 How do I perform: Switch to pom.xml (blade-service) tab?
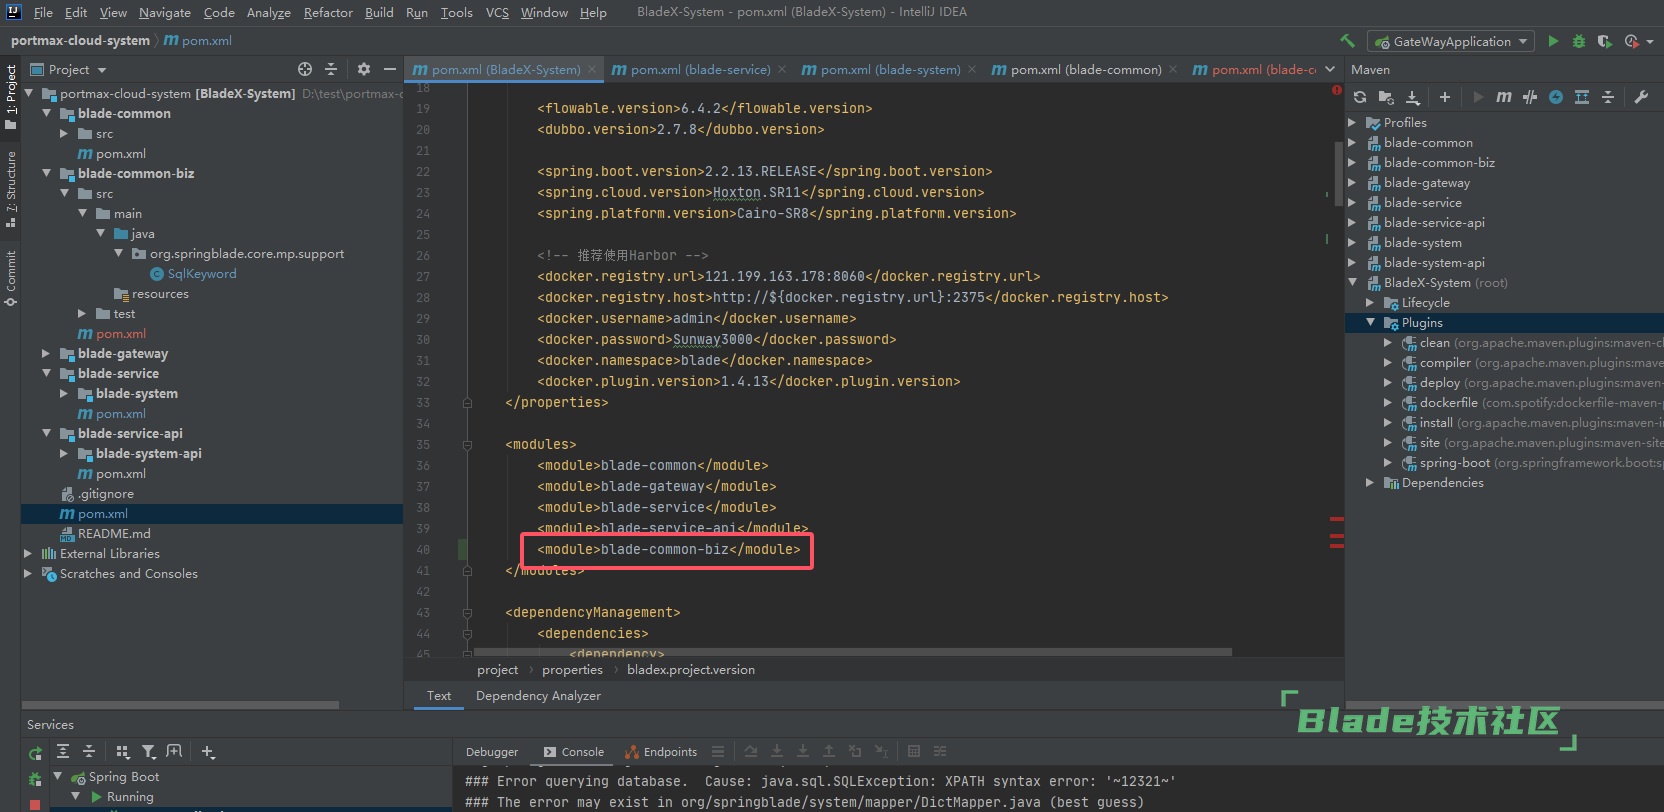691,69
